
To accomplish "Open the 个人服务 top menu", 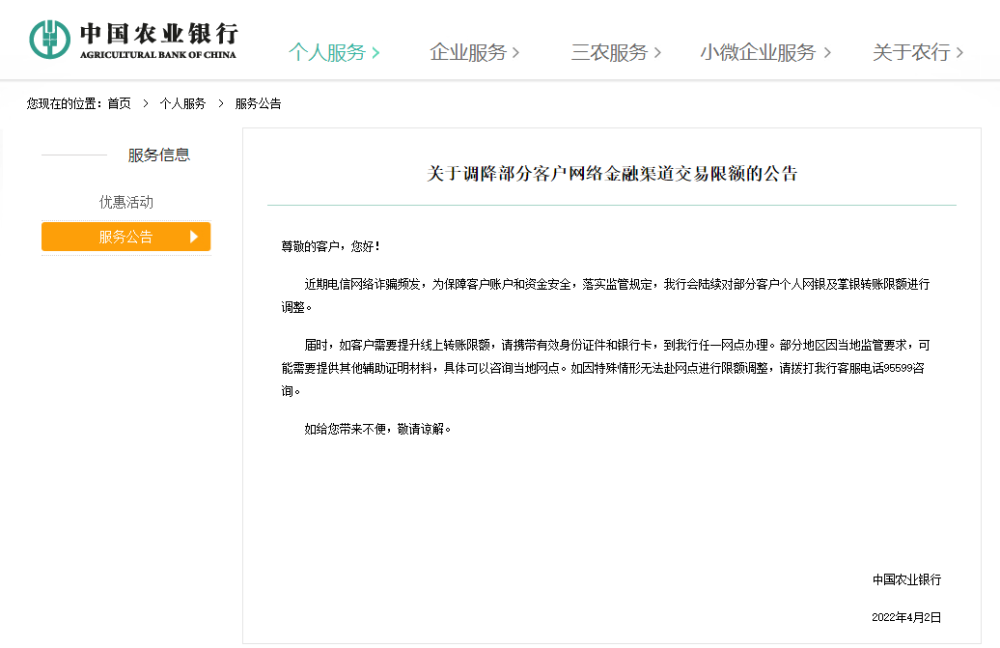I will [x=327, y=52].
